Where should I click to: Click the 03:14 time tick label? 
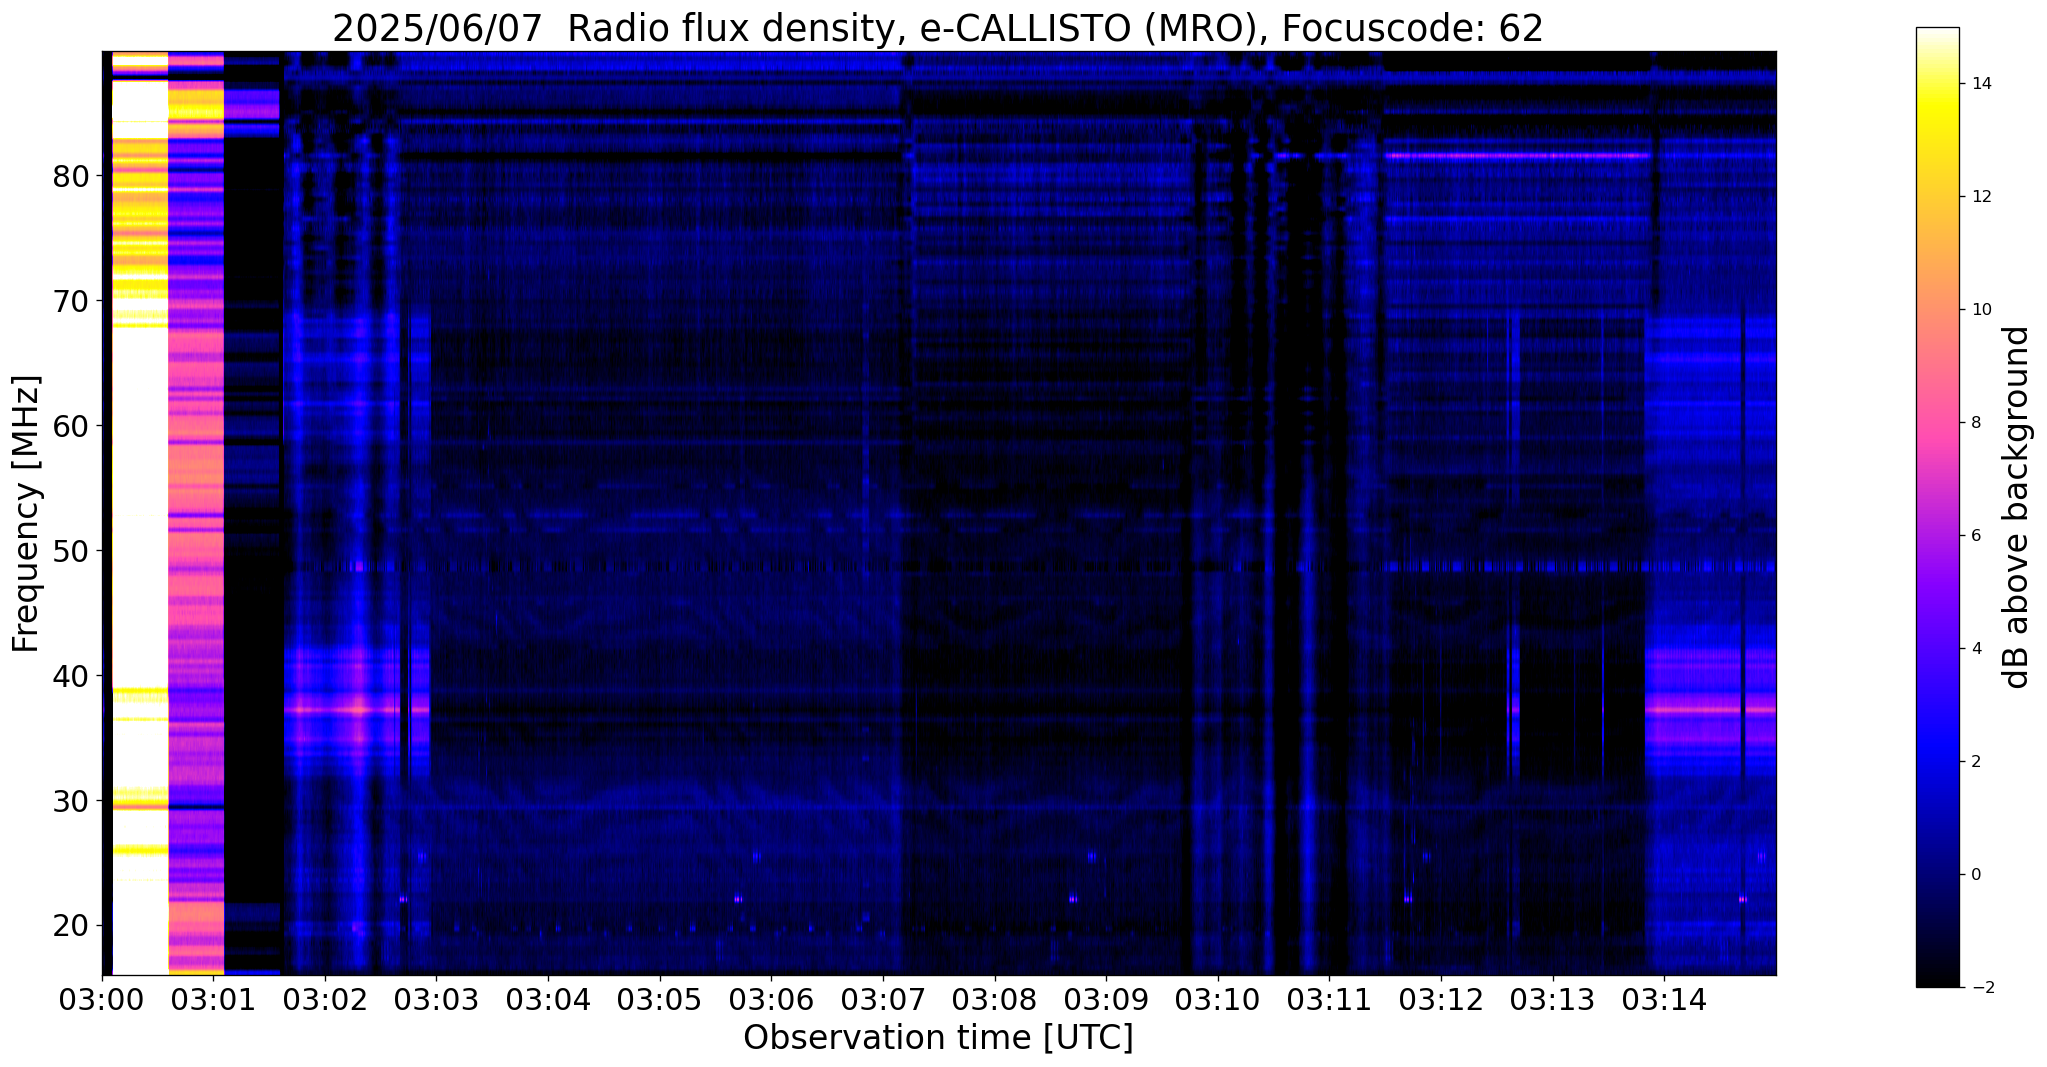1664,1000
